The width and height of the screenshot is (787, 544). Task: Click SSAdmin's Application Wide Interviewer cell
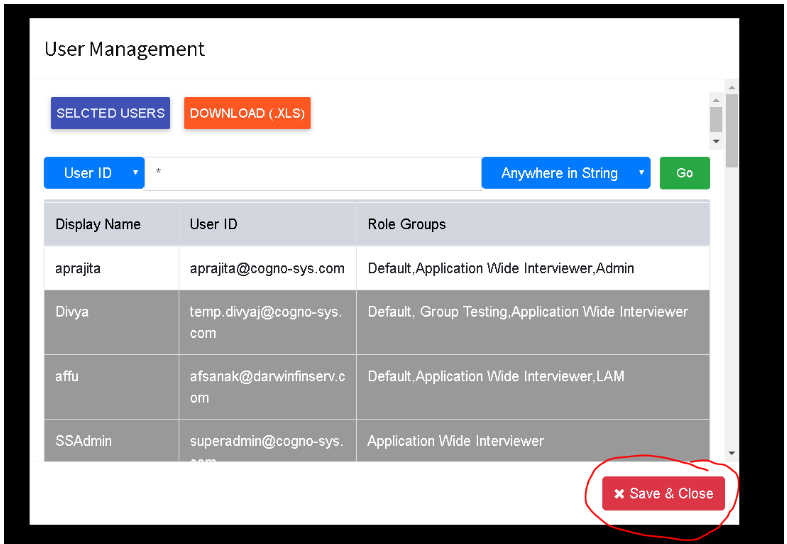click(x=533, y=441)
